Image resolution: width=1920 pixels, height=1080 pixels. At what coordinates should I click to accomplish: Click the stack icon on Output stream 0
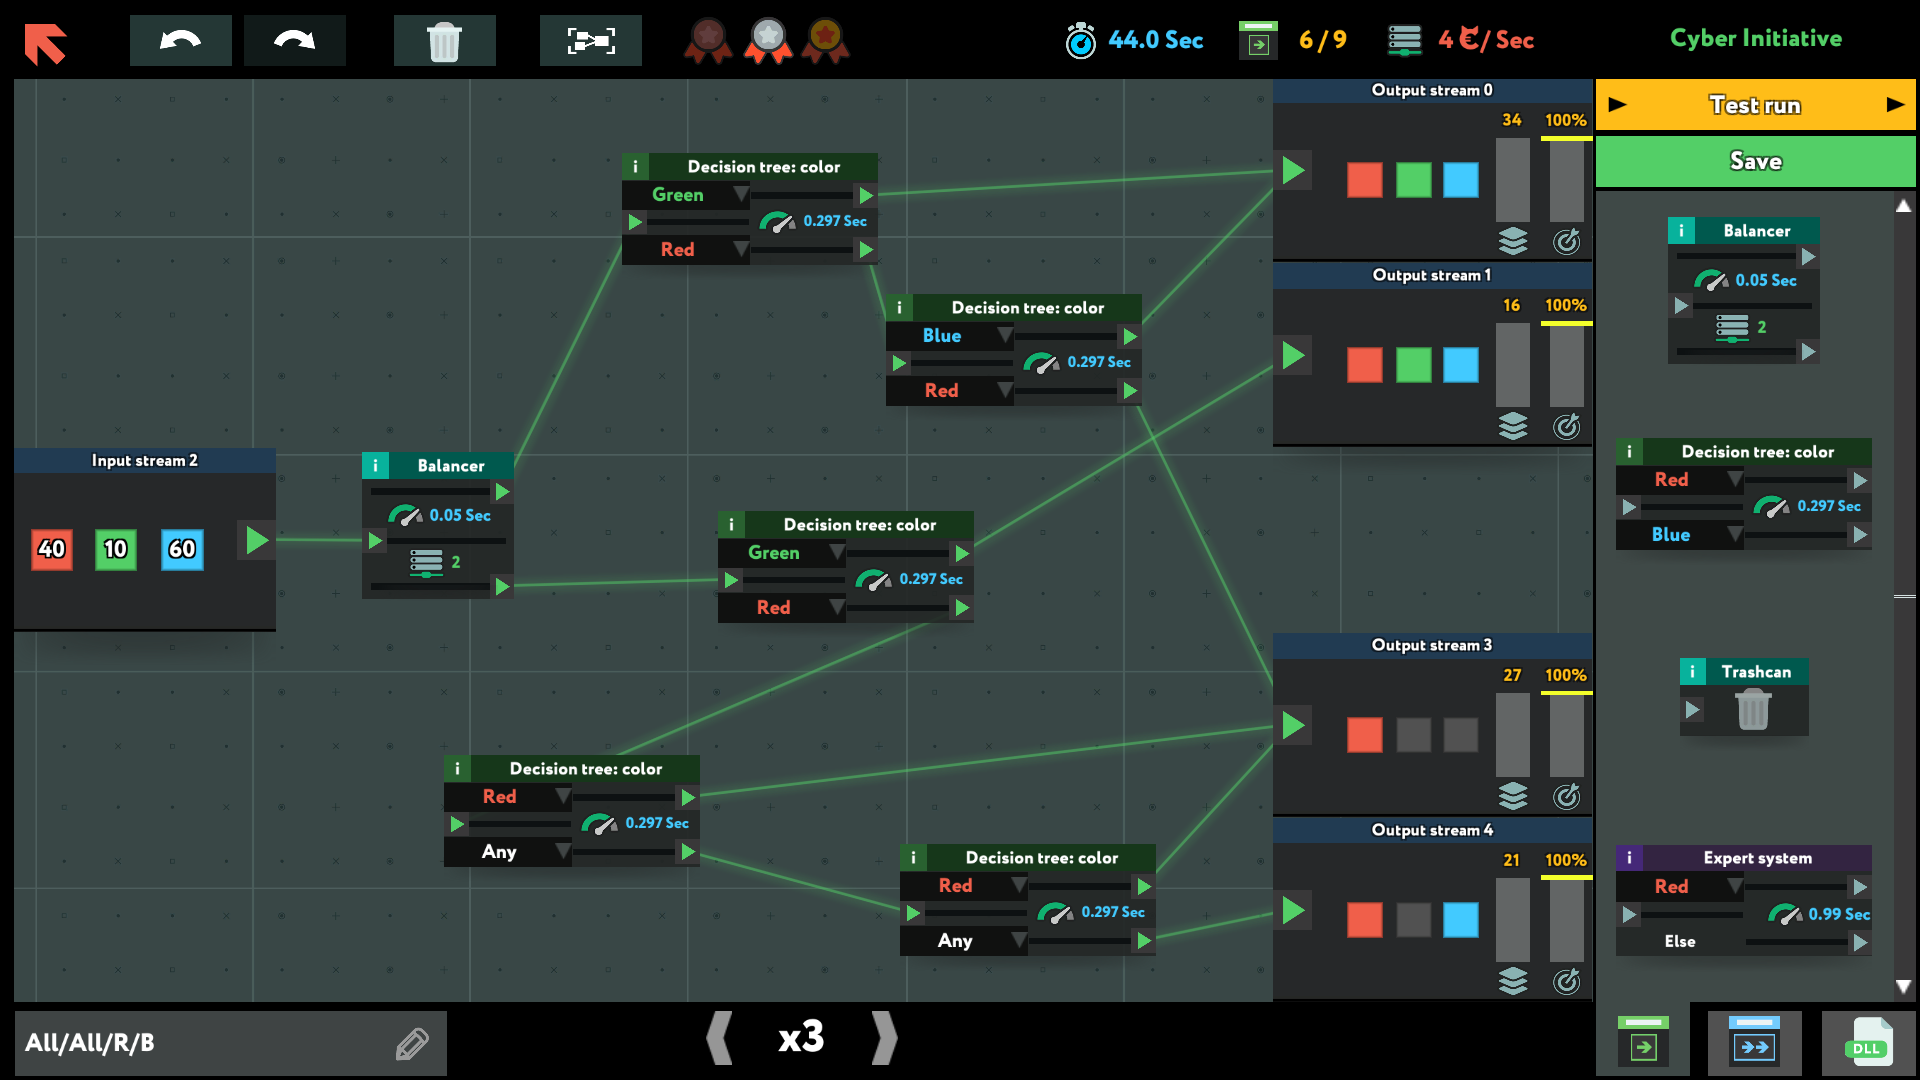[1514, 241]
